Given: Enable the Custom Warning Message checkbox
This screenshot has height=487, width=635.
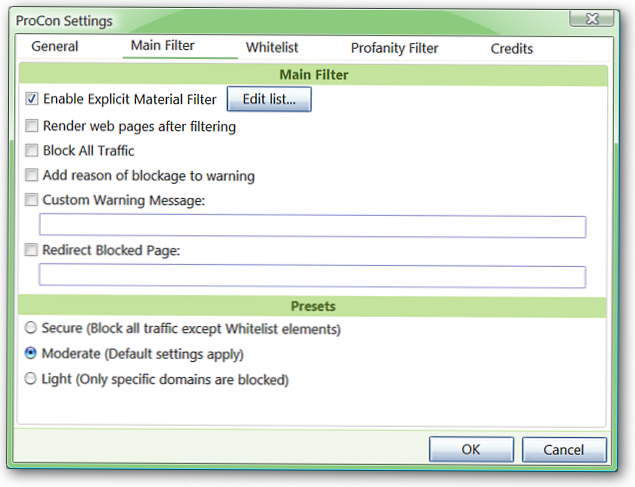Looking at the screenshot, I should click(32, 200).
